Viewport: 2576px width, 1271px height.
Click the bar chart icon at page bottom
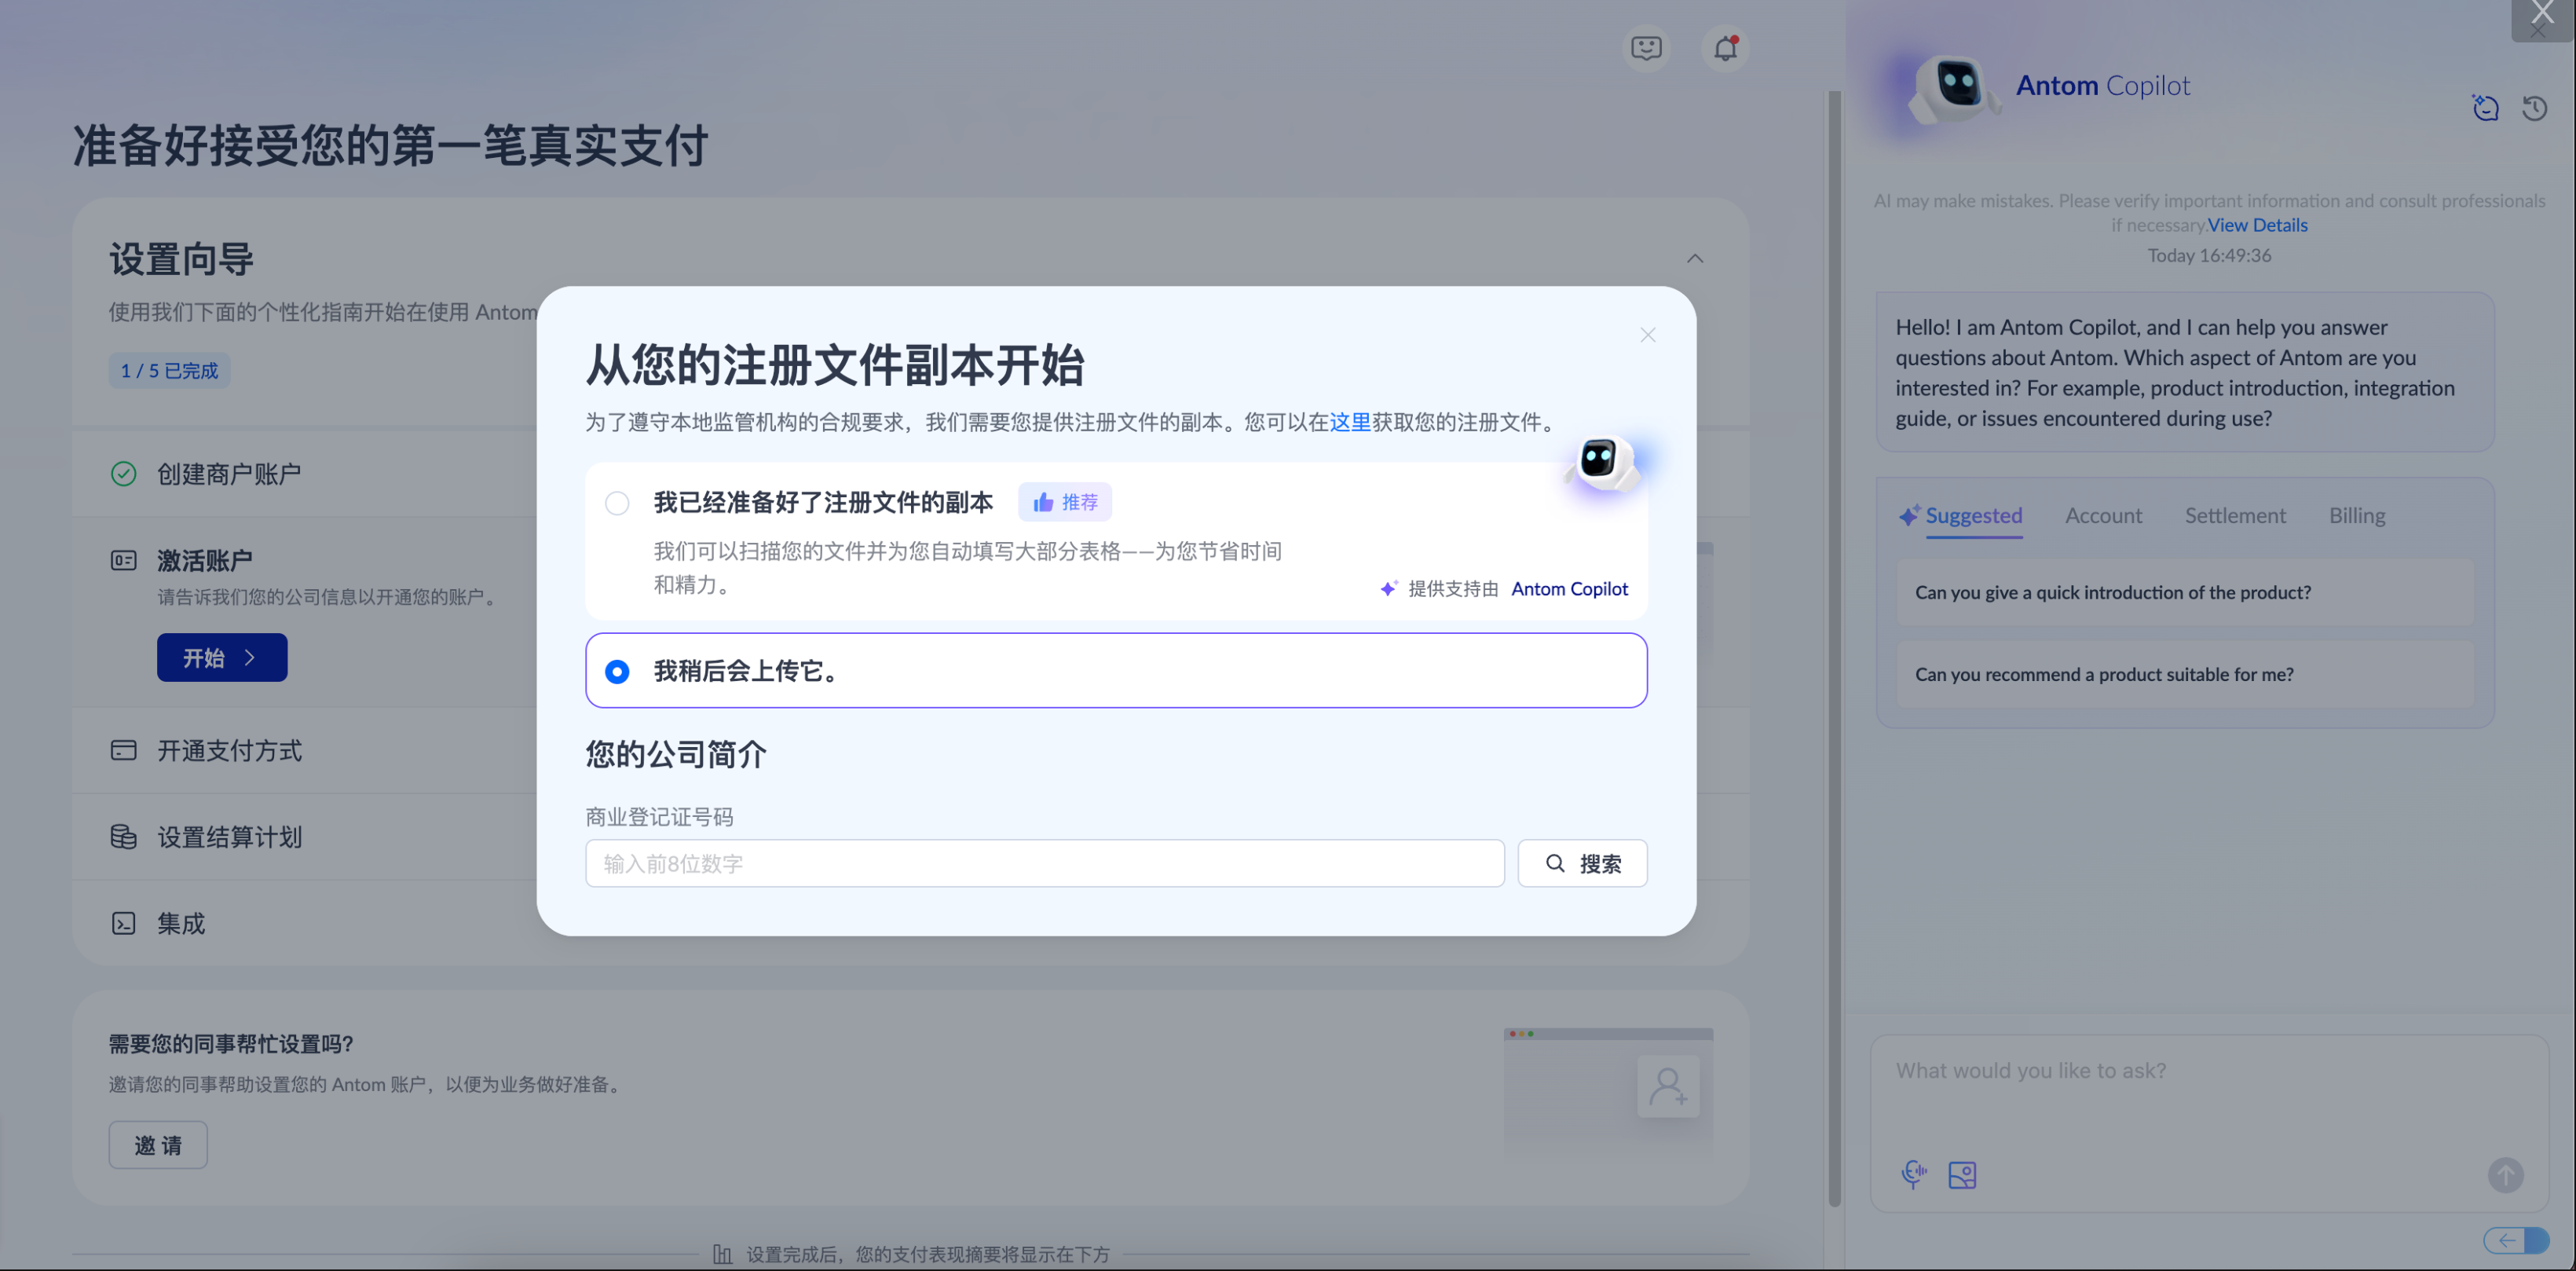pos(722,1254)
